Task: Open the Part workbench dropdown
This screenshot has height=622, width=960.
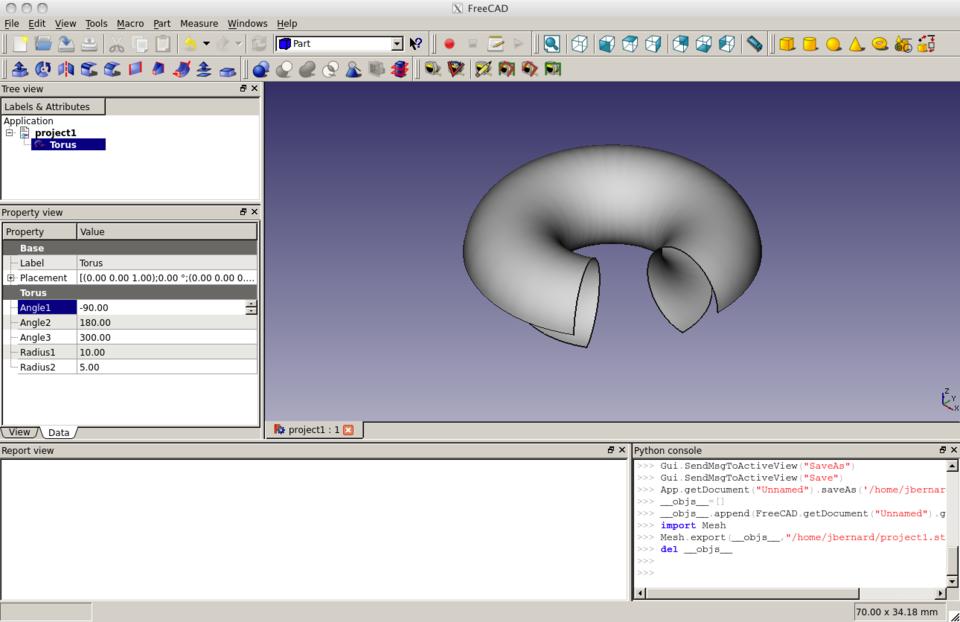Action: click(x=397, y=44)
